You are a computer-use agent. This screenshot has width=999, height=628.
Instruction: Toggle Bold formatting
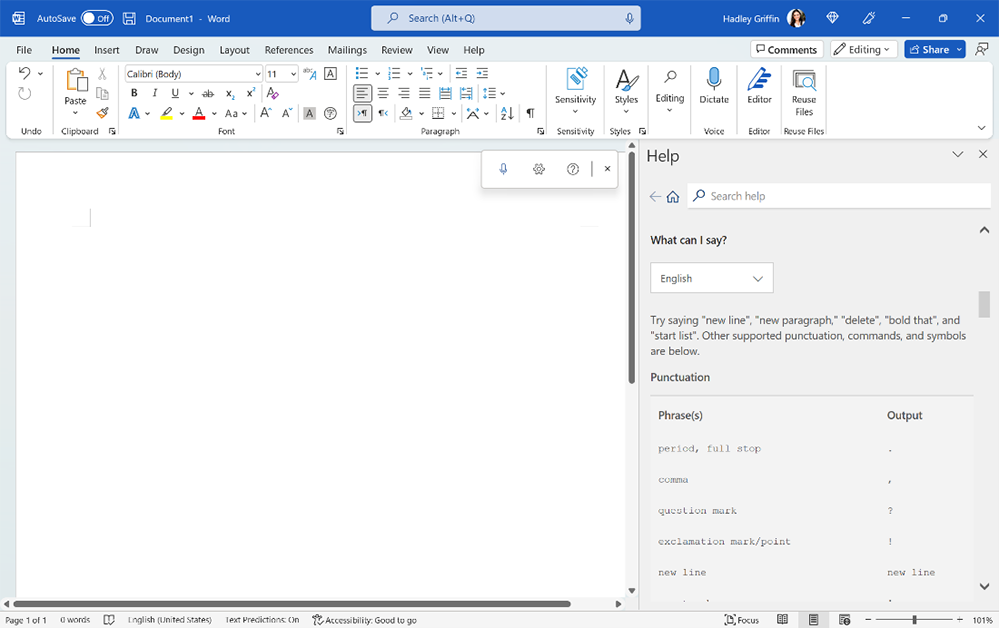[x=134, y=93]
